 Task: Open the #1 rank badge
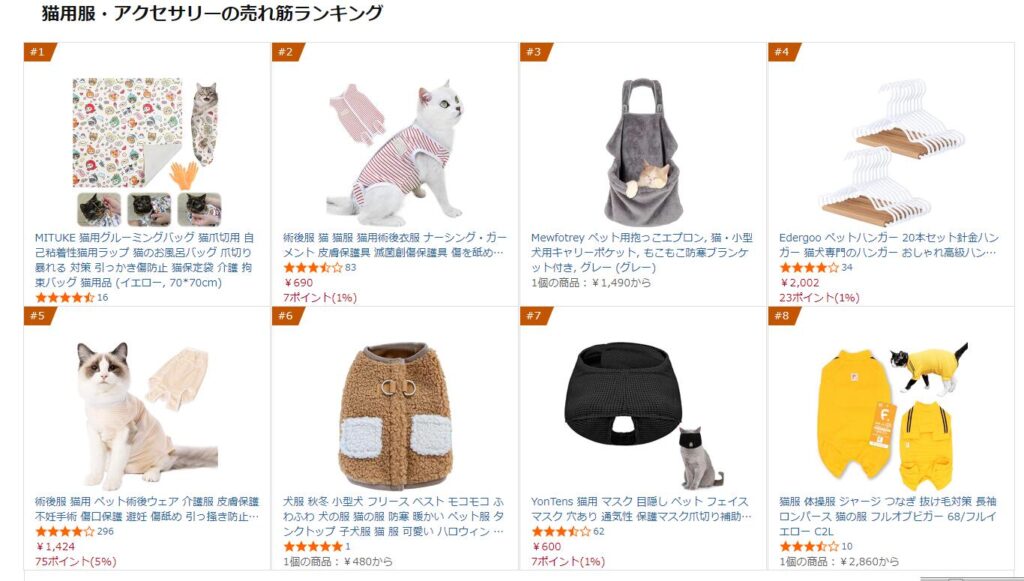click(x=39, y=52)
